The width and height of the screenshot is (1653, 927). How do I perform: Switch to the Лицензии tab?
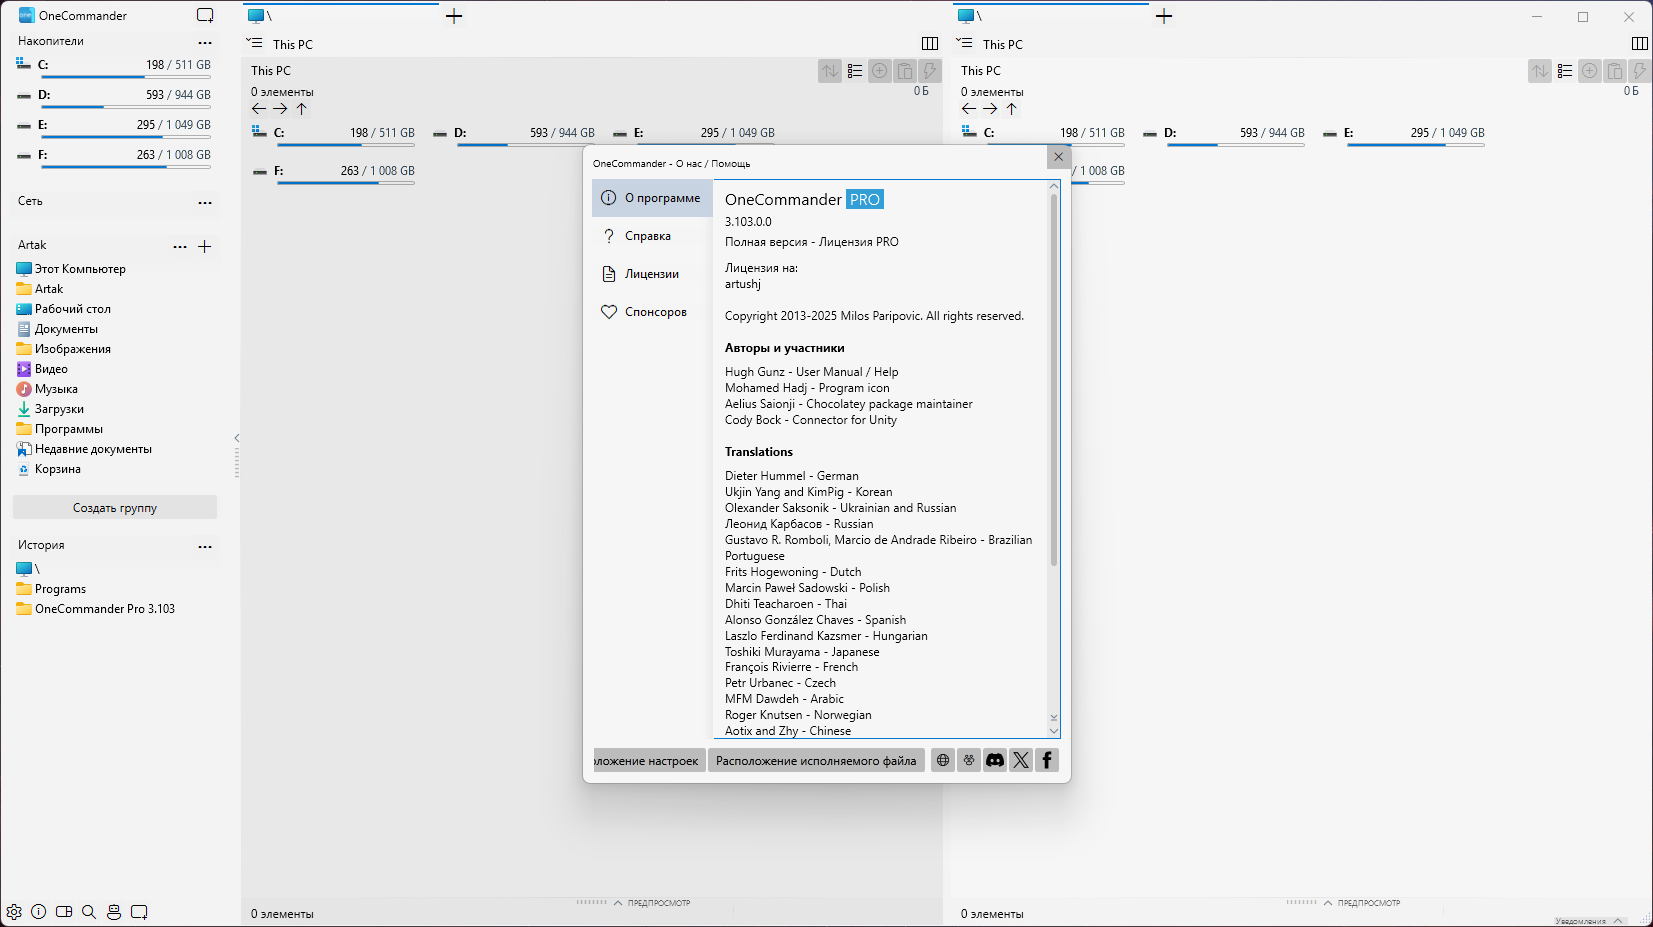[652, 274]
